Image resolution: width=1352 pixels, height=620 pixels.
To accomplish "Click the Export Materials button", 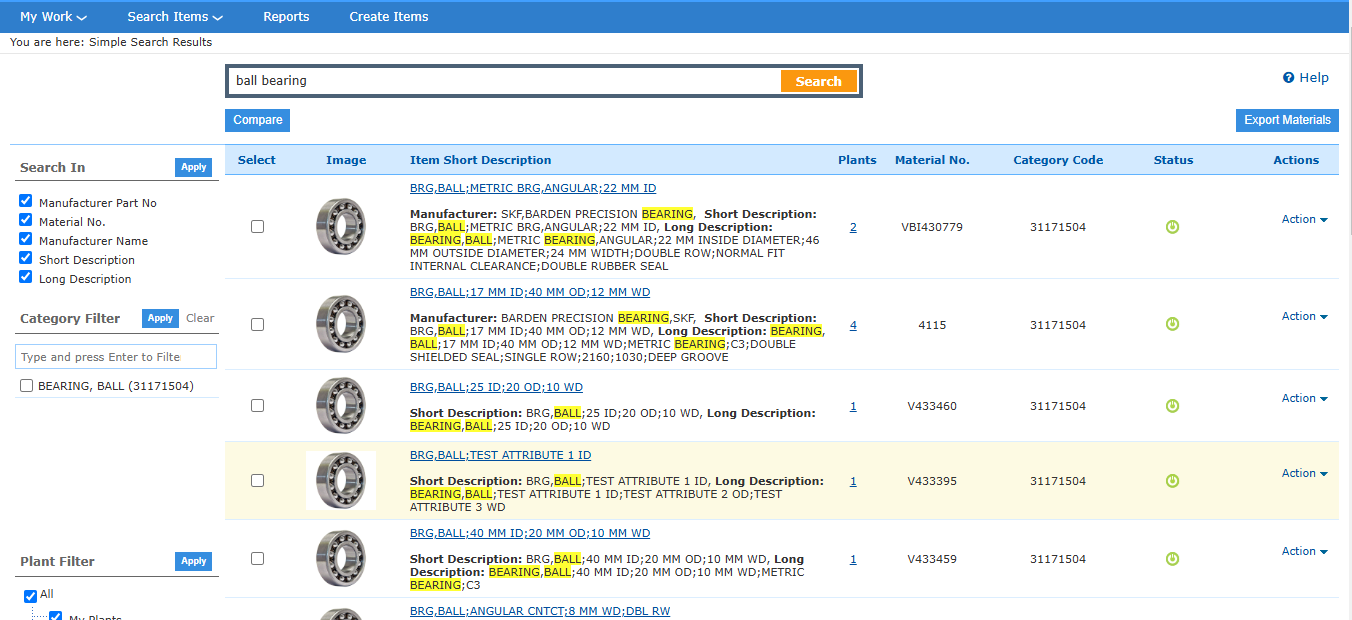I will point(1287,120).
